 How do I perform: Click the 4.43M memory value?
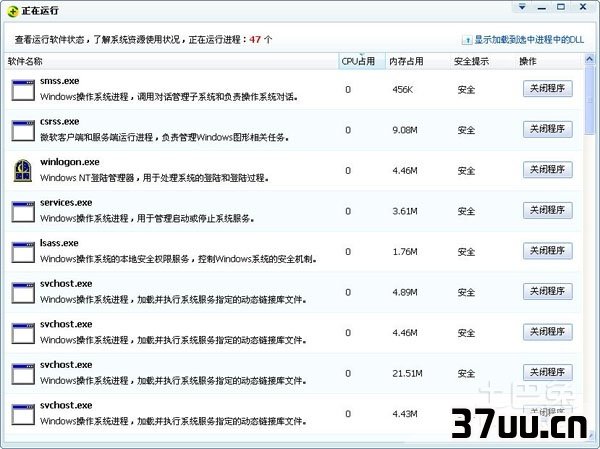click(x=405, y=415)
